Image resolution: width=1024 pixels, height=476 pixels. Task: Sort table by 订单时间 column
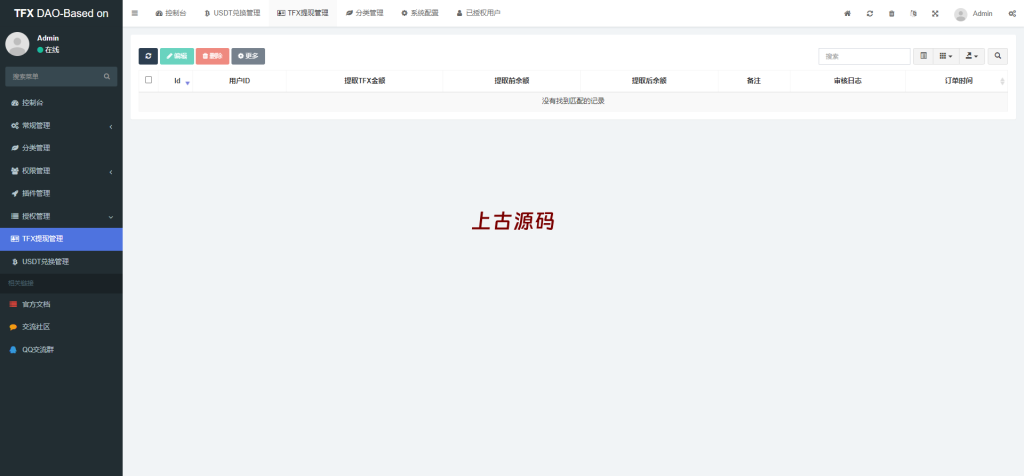pos(958,81)
